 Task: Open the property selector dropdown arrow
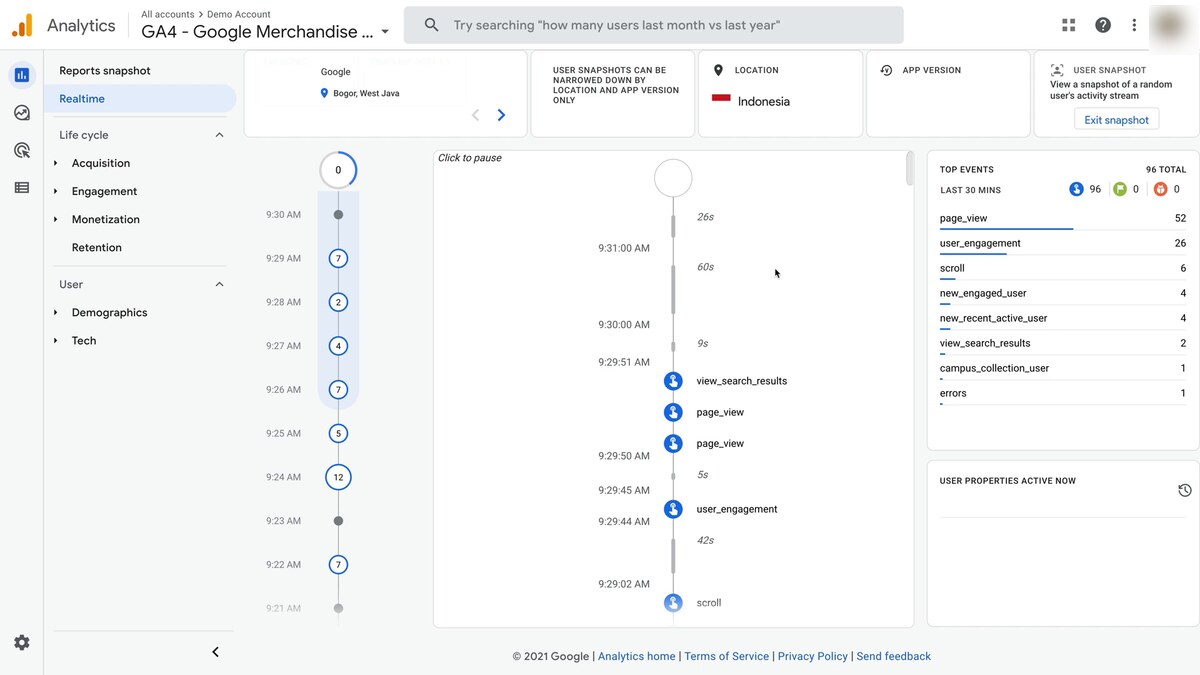[x=385, y=32]
